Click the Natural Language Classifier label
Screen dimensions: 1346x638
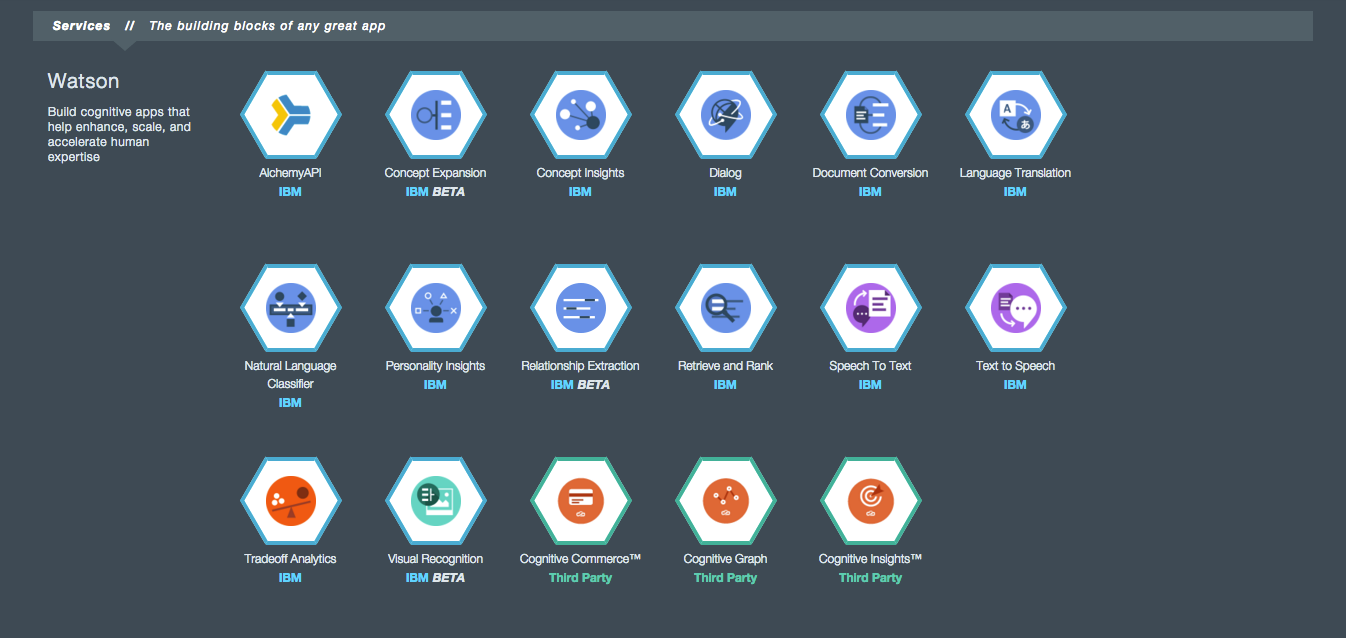pyautogui.click(x=290, y=375)
